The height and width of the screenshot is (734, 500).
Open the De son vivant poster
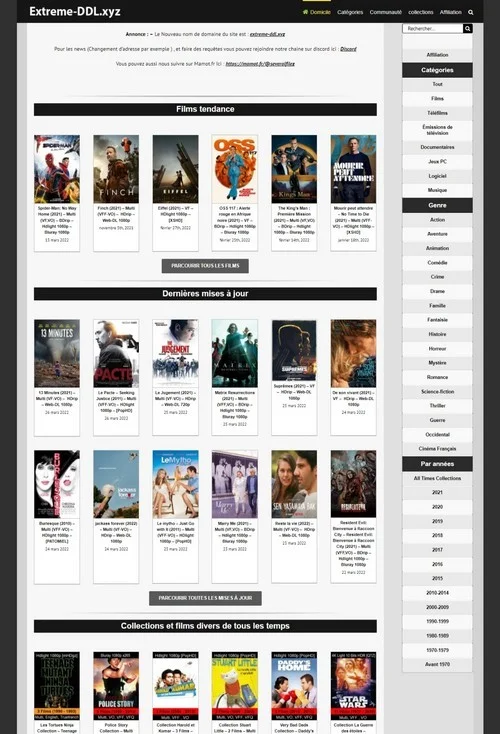click(x=353, y=354)
